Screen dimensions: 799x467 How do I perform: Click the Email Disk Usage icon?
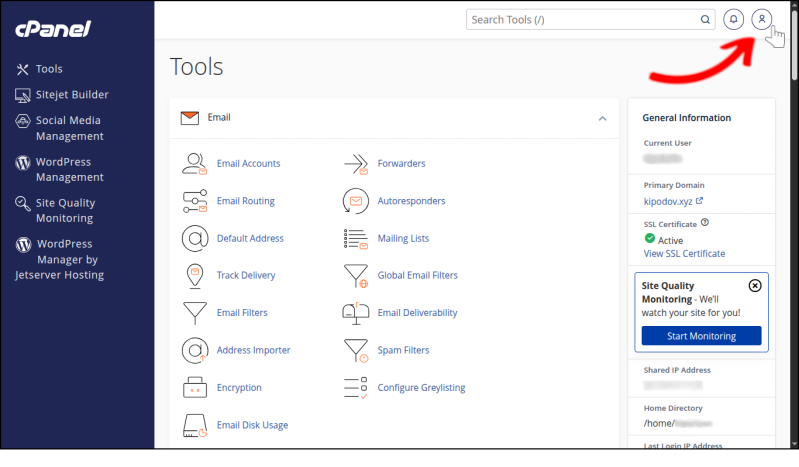click(x=195, y=425)
